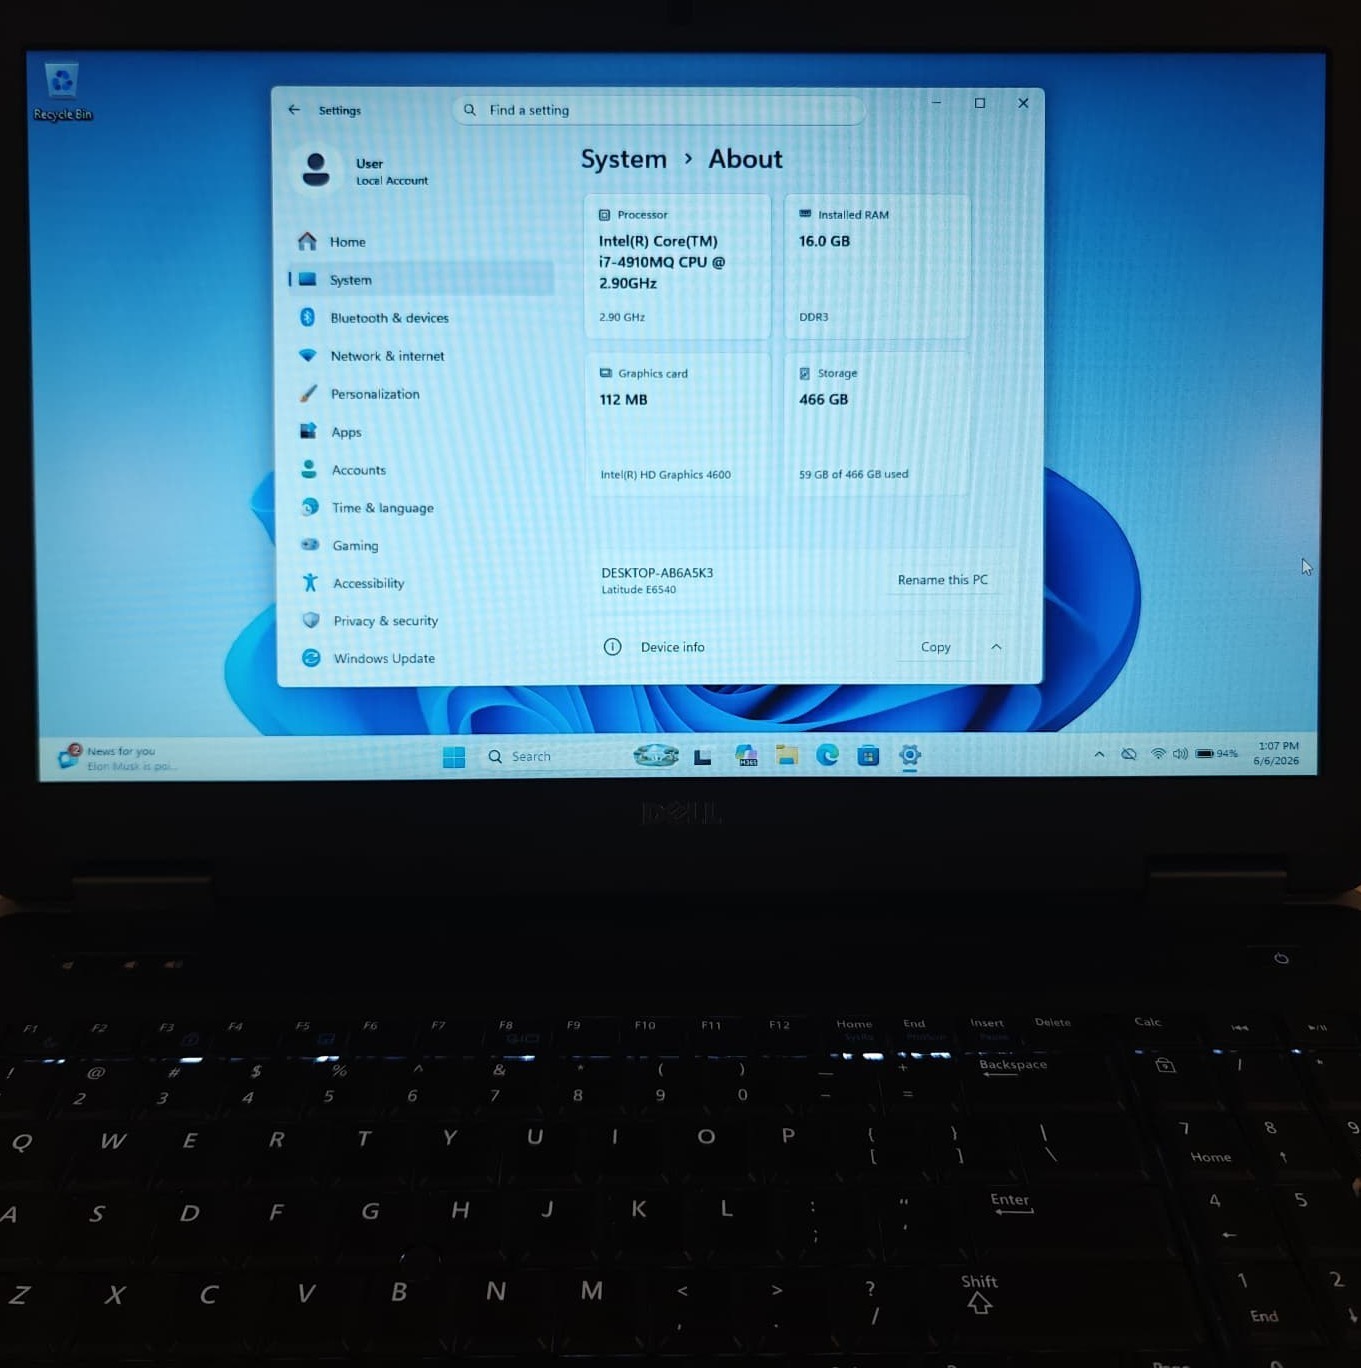The width and height of the screenshot is (1361, 1368).
Task: Click Intel(R) HD Graphics 4600 text
Action: point(665,475)
